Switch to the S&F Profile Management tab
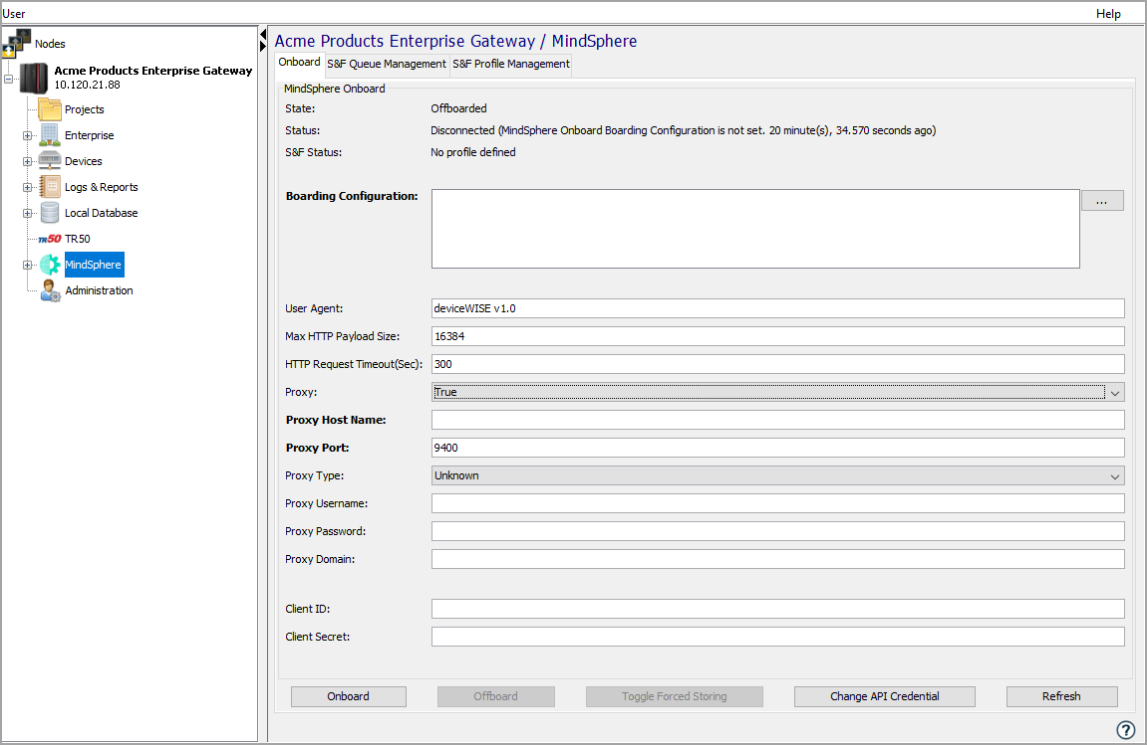Screen dimensions: 1147x745 coord(511,64)
